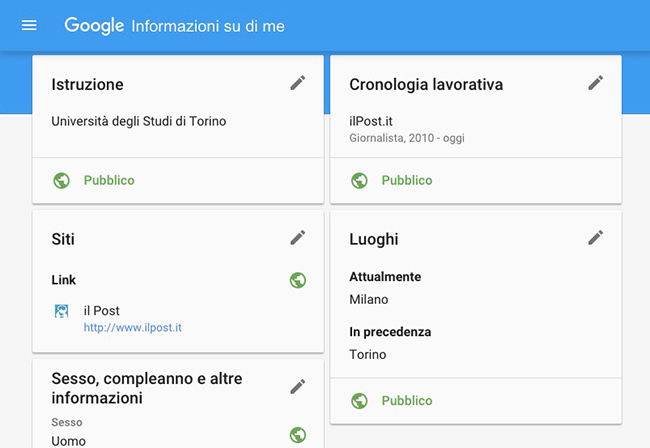Select the Università degli Studi di Torino entry

(x=139, y=122)
